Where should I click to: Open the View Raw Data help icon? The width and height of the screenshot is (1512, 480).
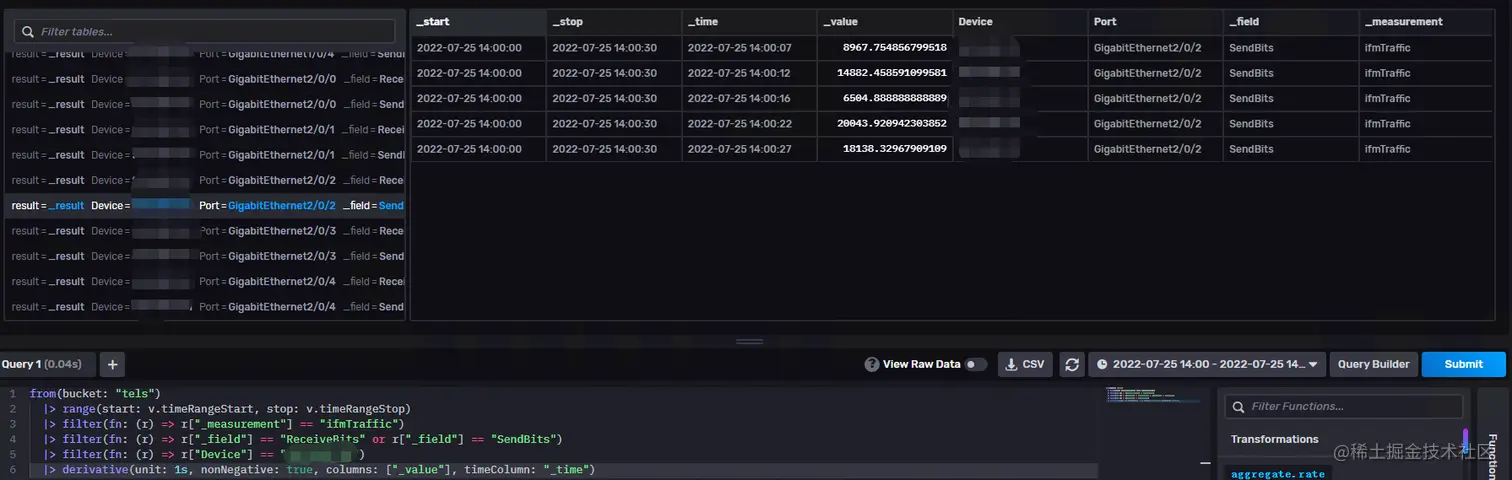[872, 365]
